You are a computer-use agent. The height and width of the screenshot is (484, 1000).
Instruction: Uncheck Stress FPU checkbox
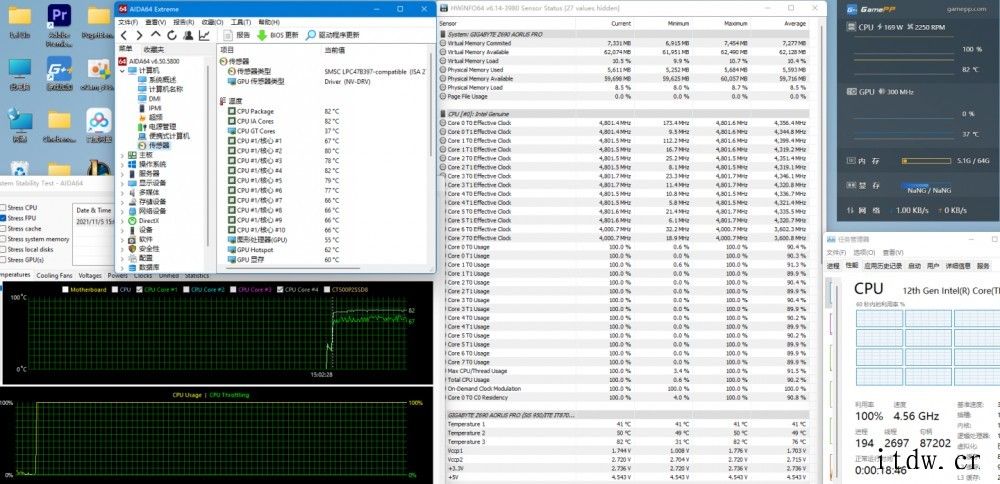pyautogui.click(x=3, y=218)
